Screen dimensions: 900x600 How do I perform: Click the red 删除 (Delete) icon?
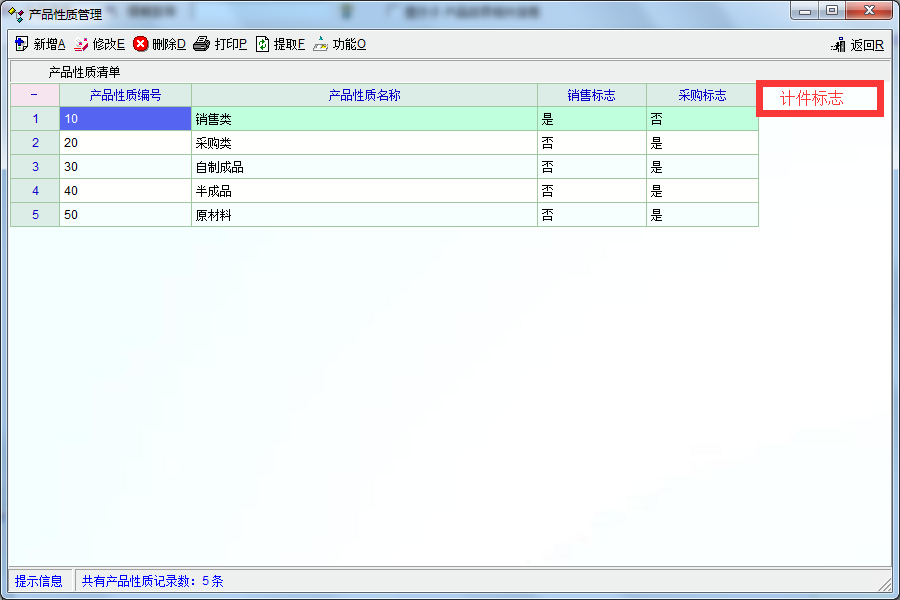coord(141,44)
